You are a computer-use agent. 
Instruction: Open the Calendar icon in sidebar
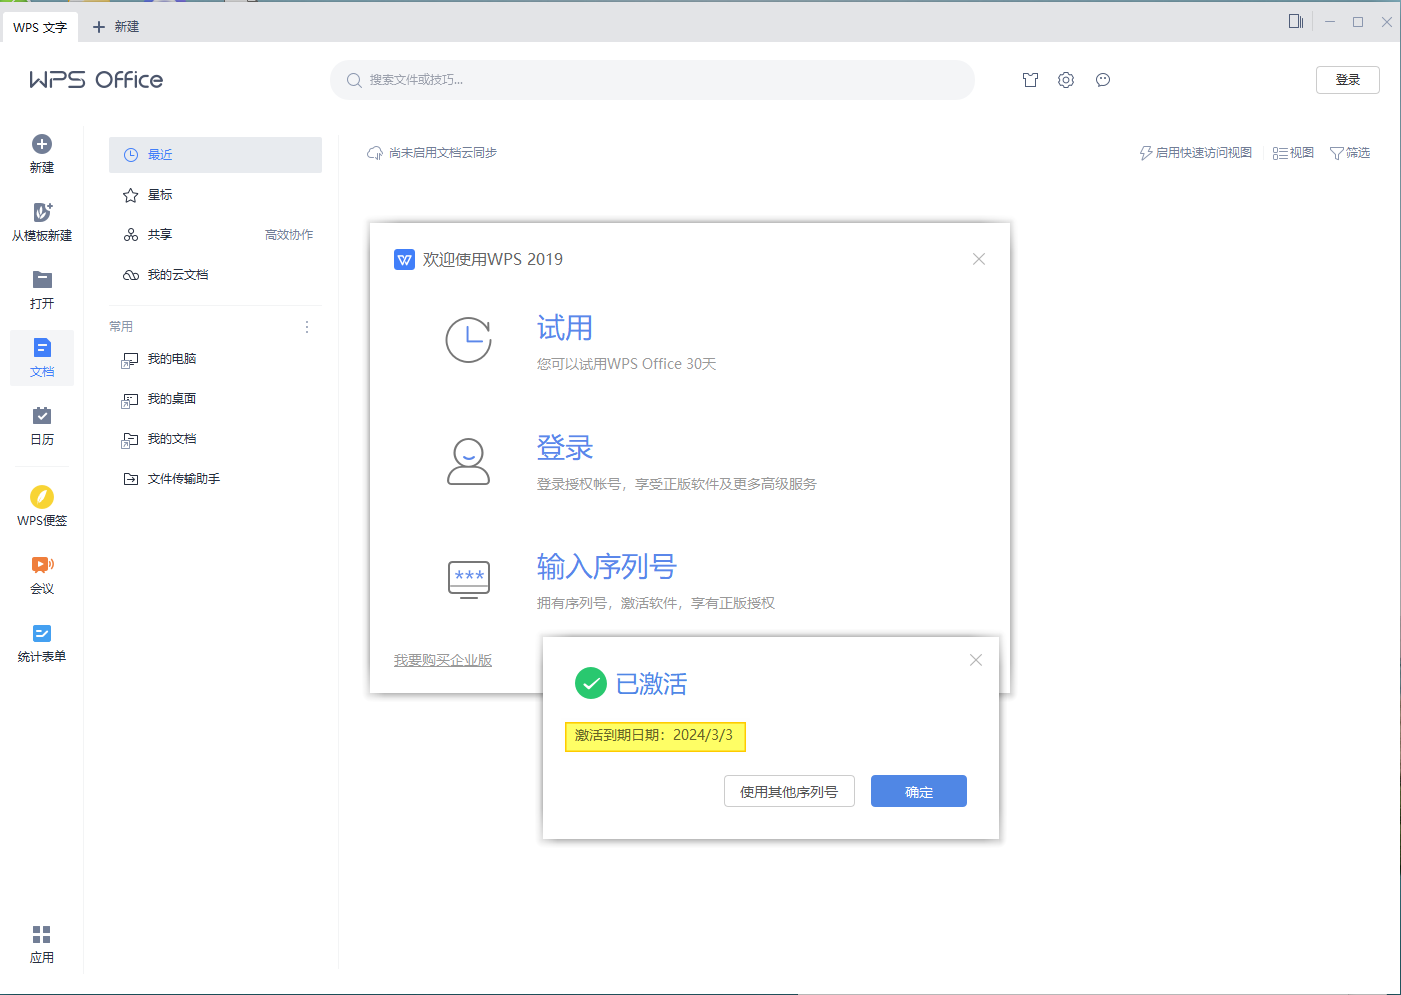click(42, 416)
